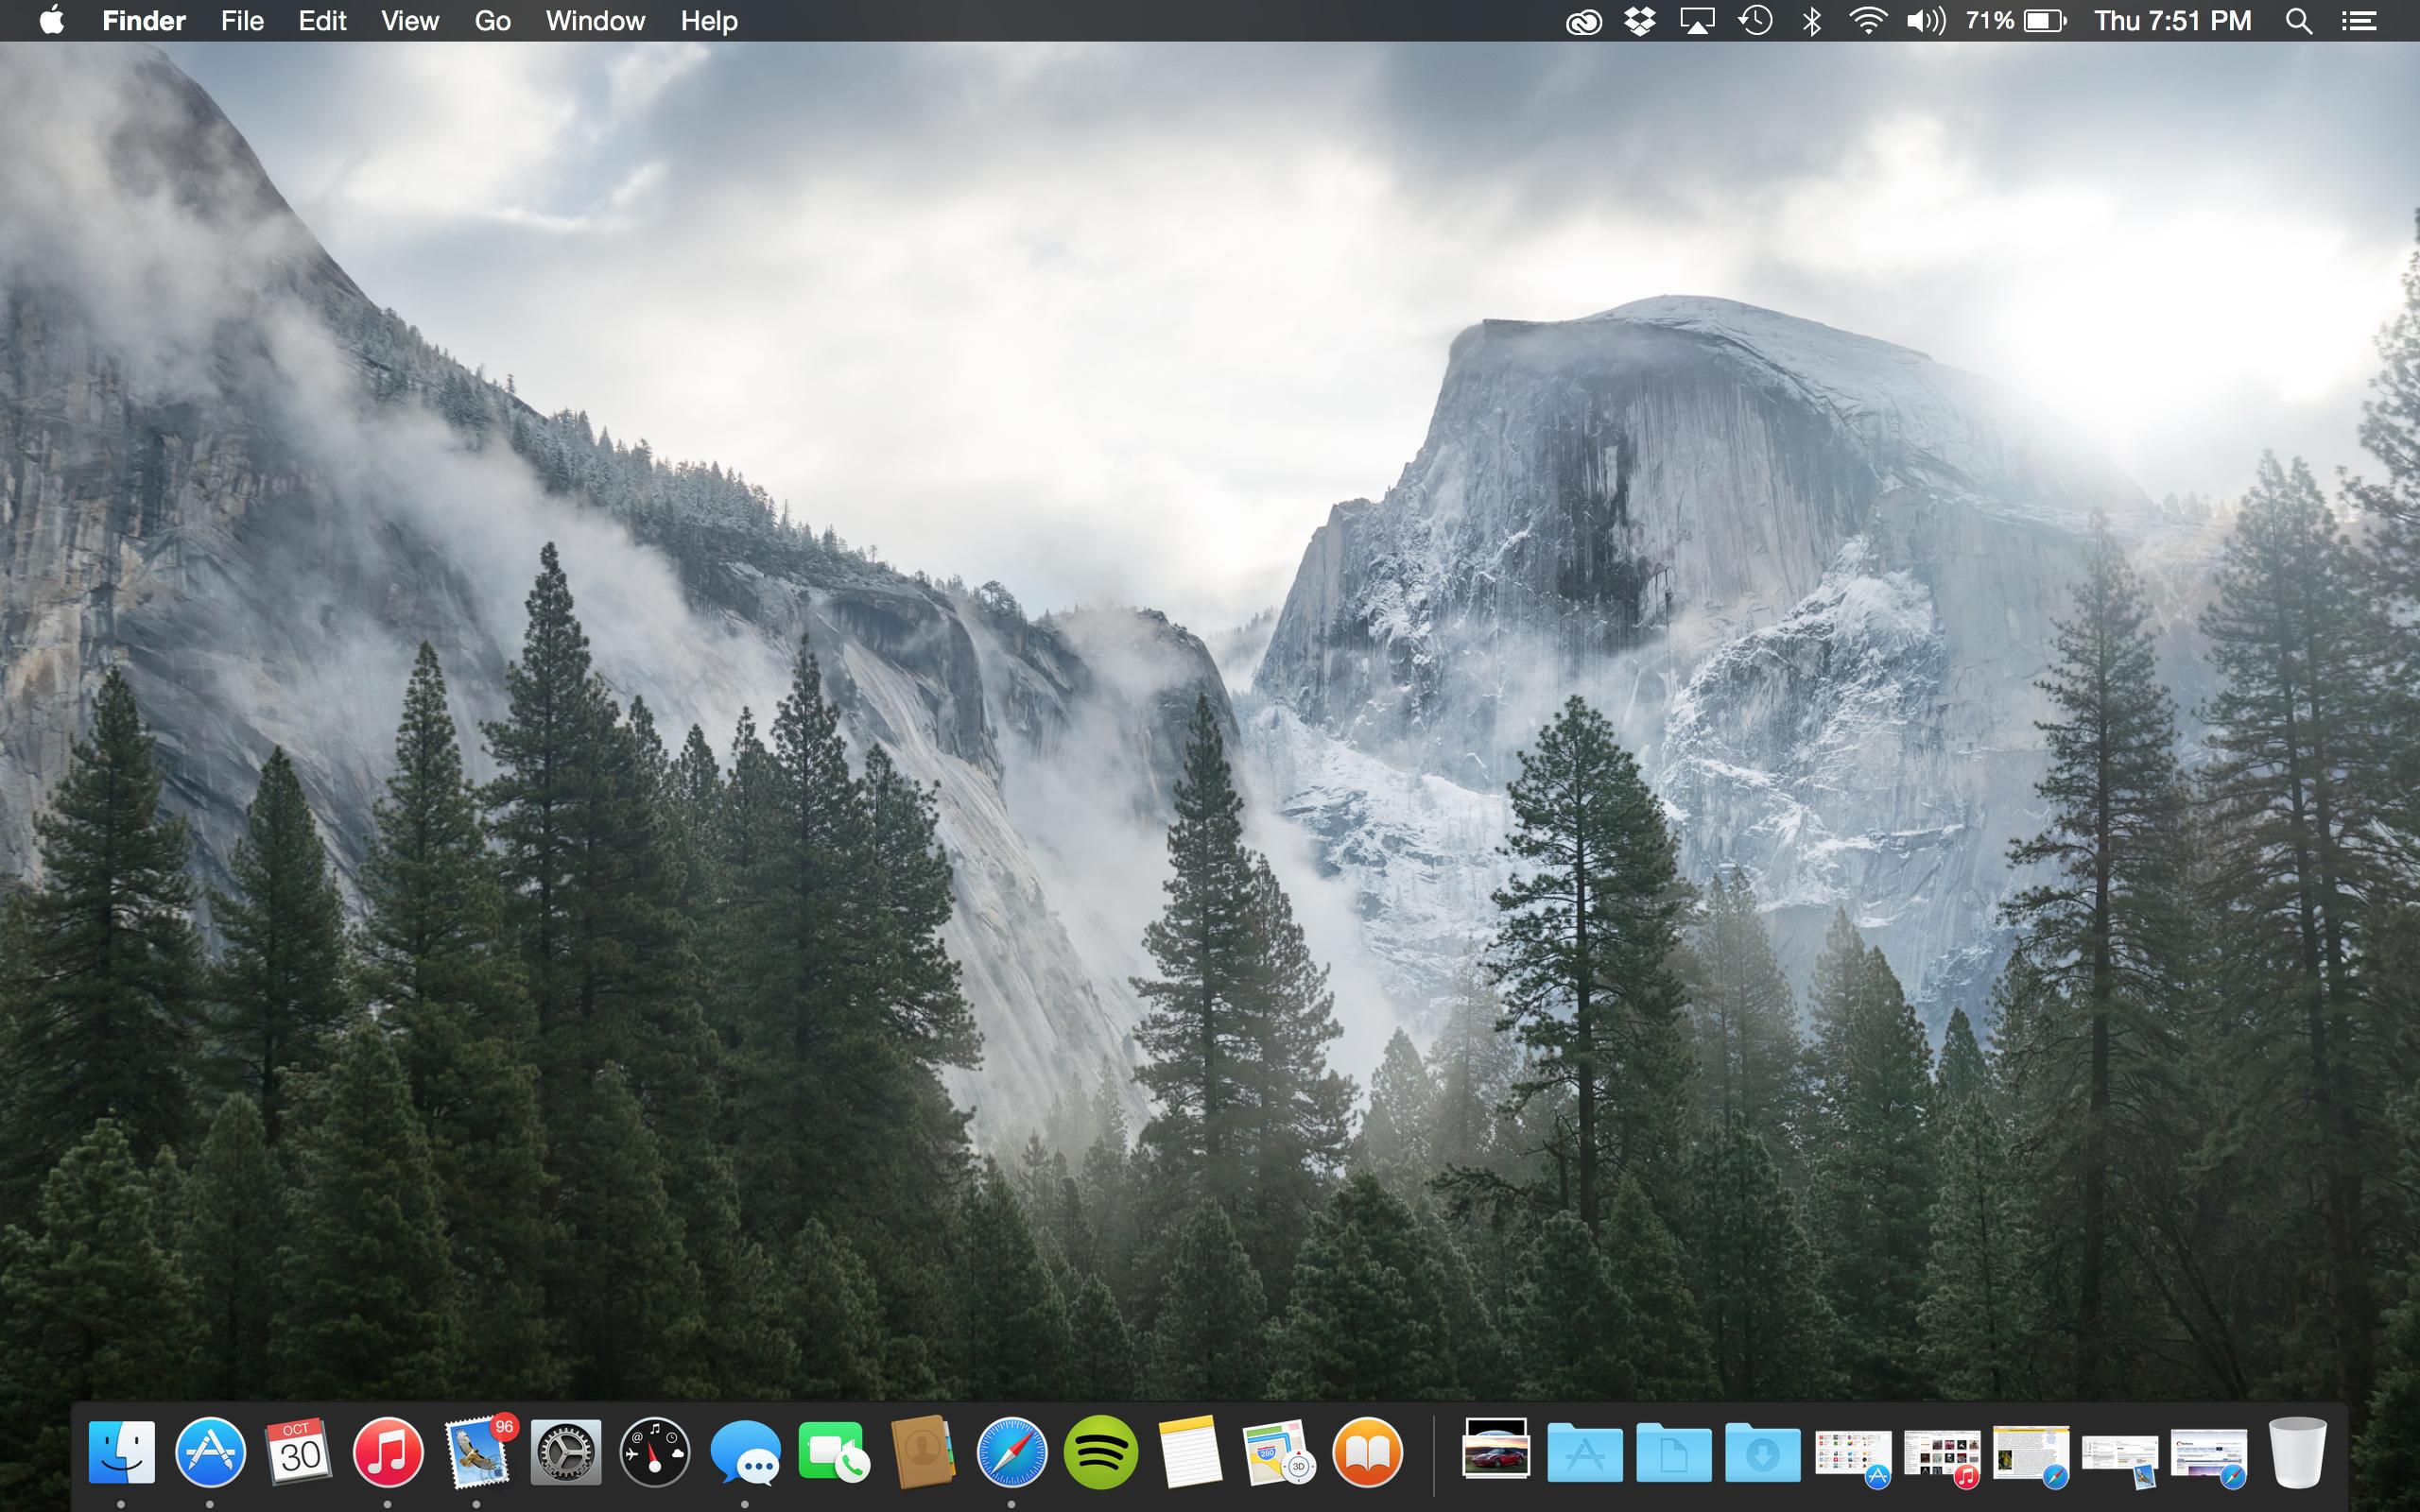Click the Spotlight search magnifier
Viewport: 2420px width, 1512px height.
2298,20
